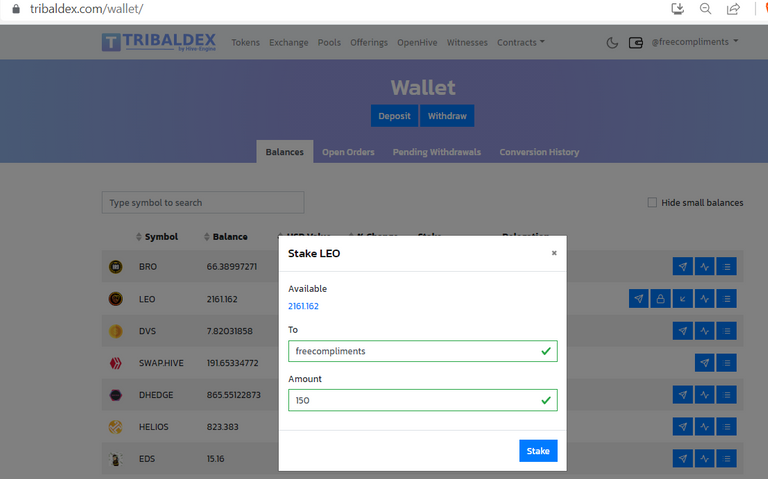Click the Tribaldex logo
This screenshot has width=768, height=479.
point(159,42)
